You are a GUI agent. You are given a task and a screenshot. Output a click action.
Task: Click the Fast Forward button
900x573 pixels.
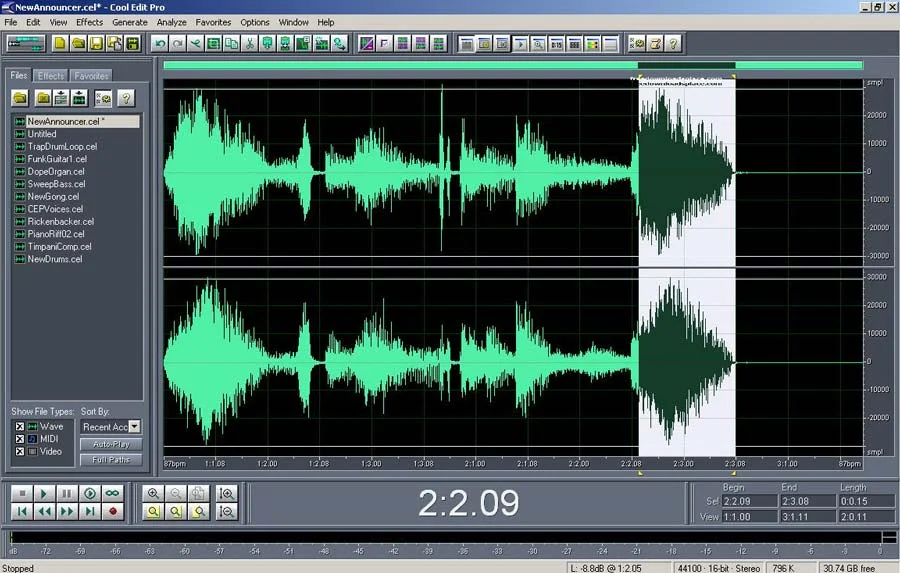pos(67,512)
